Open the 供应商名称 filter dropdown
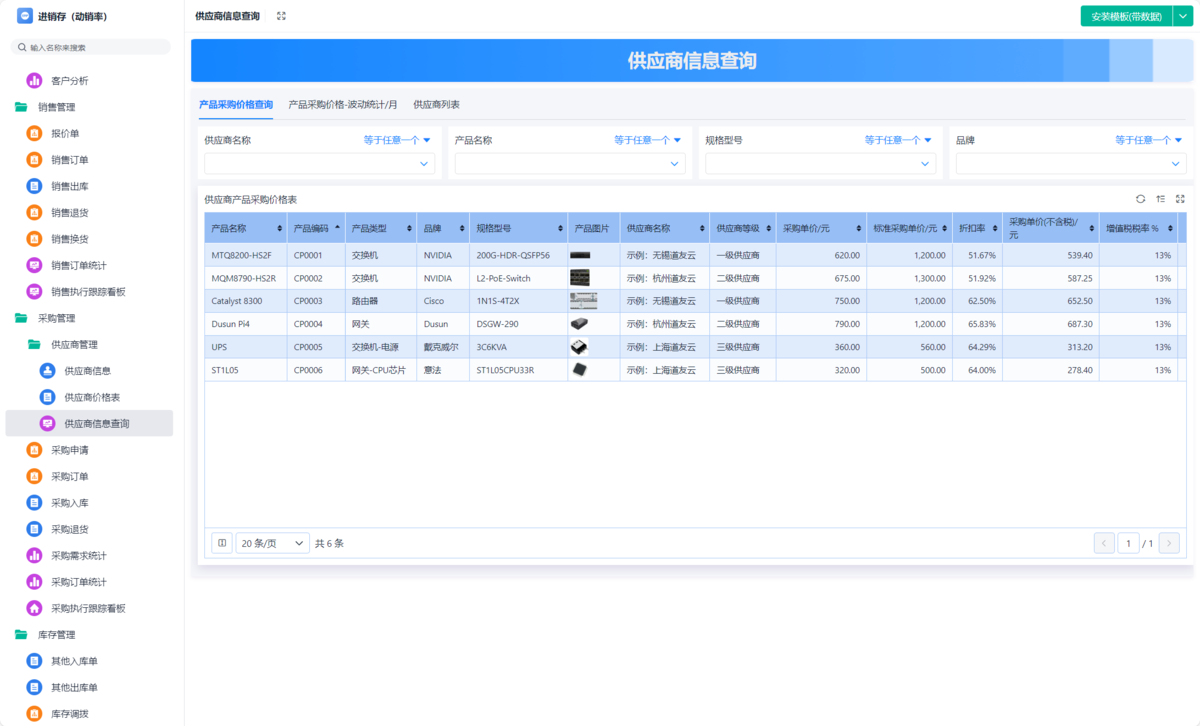Screen dimensions: 1200x726 [x=319, y=164]
